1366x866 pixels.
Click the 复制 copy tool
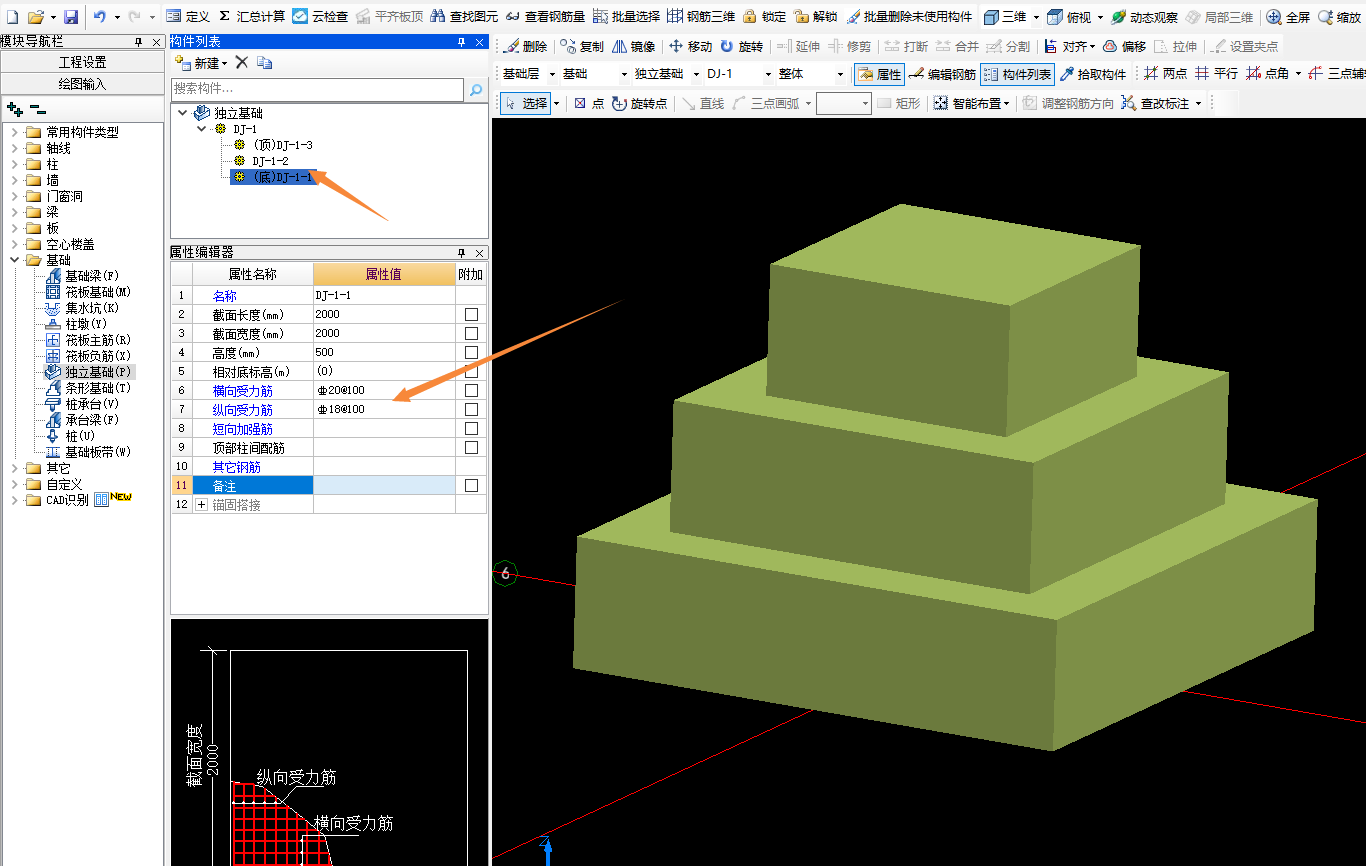point(582,46)
